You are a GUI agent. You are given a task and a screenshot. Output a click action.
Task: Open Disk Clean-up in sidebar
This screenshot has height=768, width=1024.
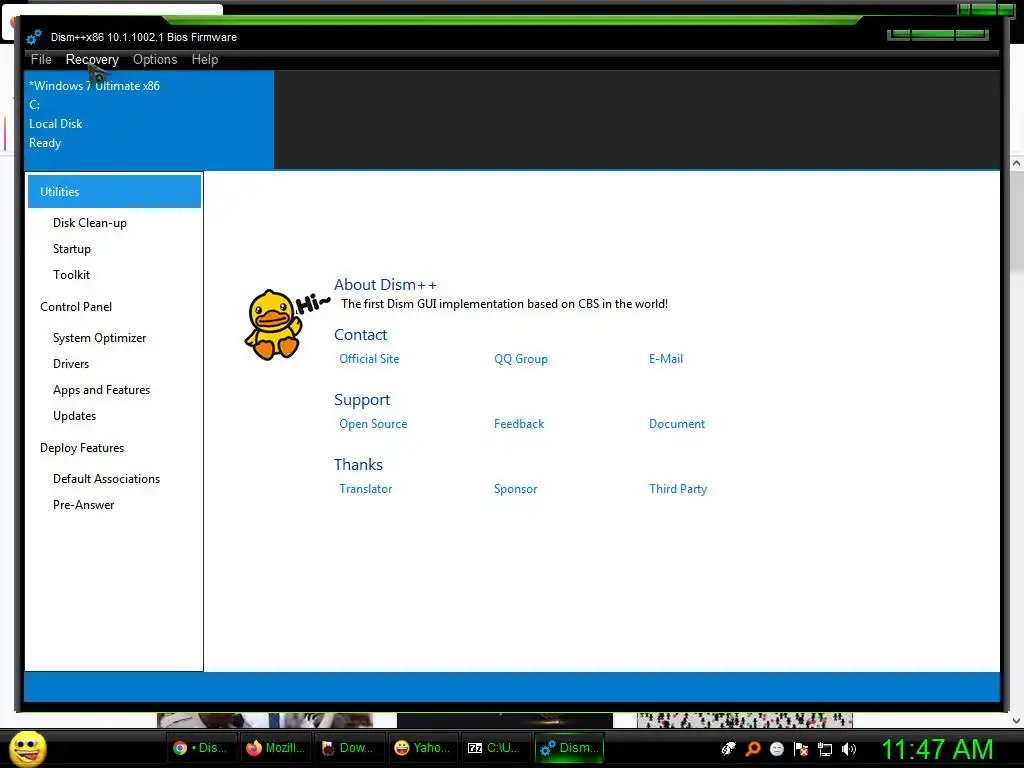click(89, 223)
